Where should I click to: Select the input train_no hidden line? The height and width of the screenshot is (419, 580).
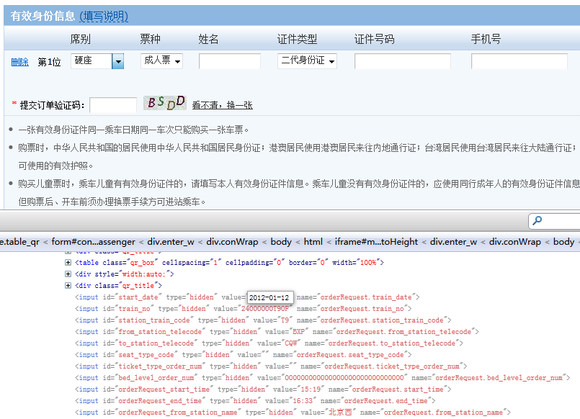click(243, 308)
